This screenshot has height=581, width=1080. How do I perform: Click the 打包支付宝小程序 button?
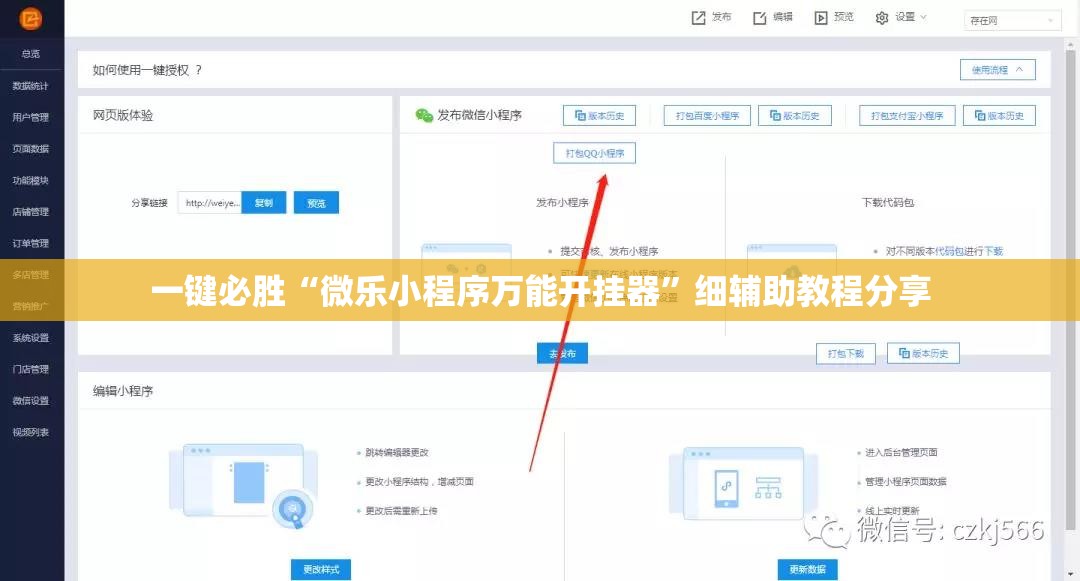click(x=907, y=116)
